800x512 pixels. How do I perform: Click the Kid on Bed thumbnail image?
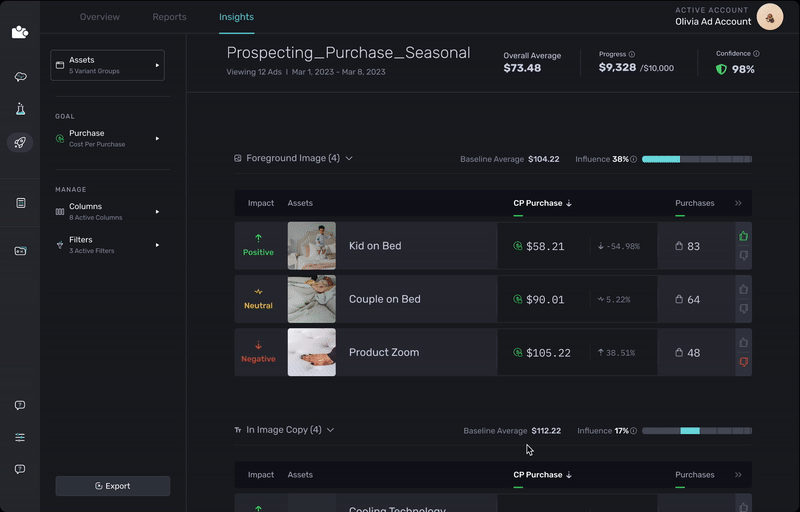[312, 246]
